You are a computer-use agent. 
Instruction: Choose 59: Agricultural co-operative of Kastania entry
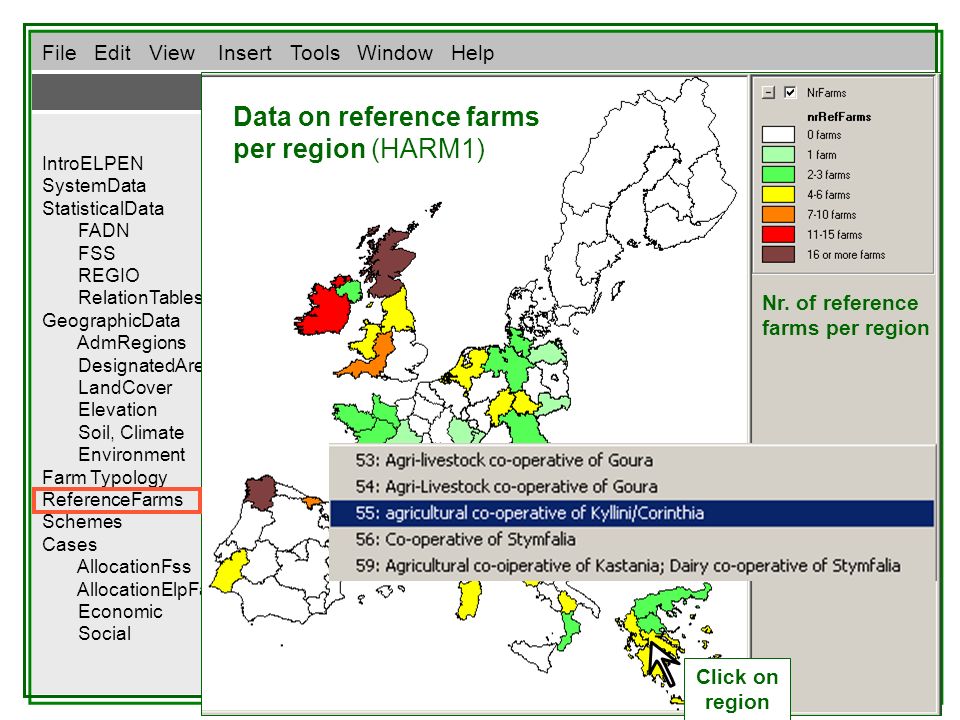[x=632, y=566]
